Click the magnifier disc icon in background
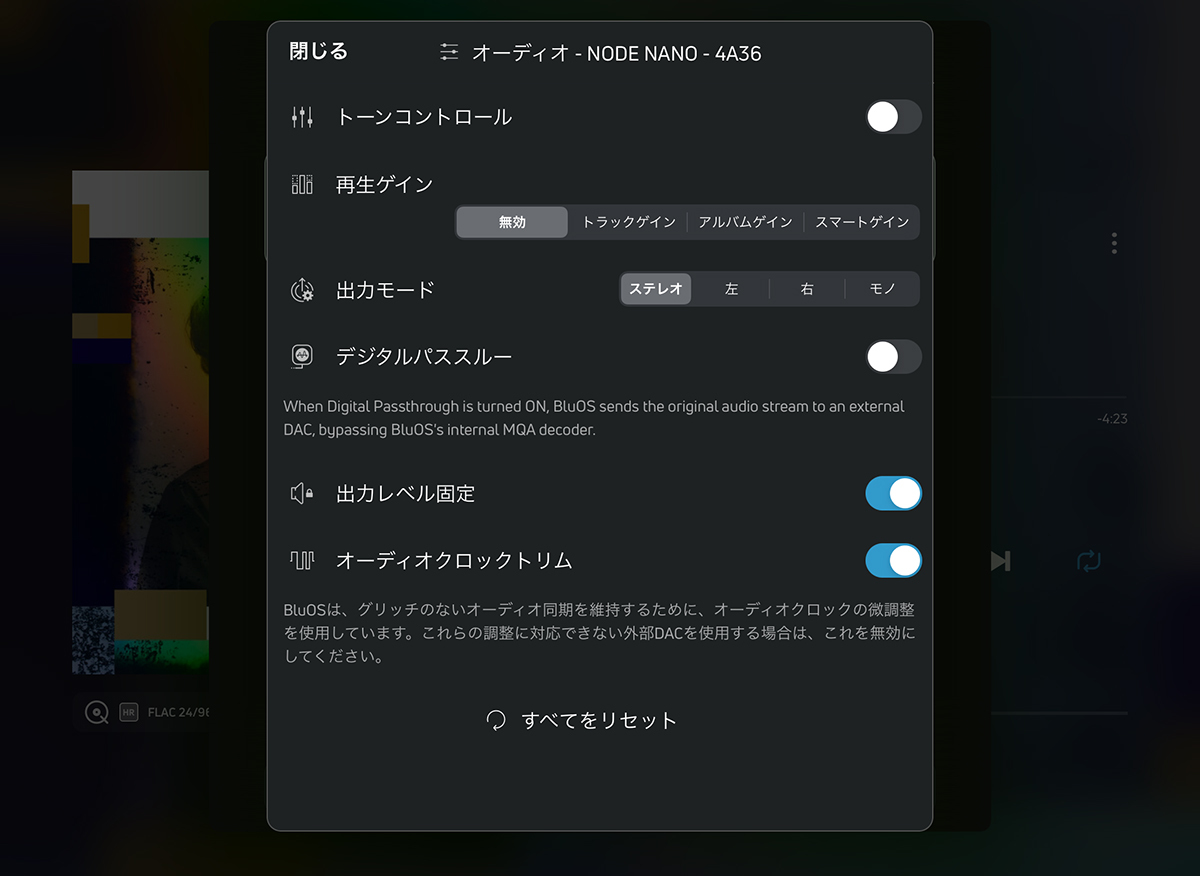The image size is (1200, 876). coord(97,713)
